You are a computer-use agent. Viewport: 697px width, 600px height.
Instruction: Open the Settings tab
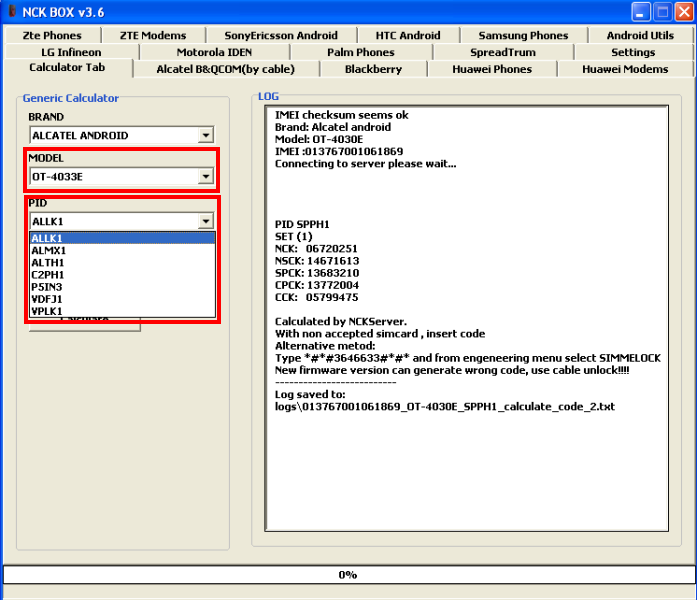pyautogui.click(x=633, y=52)
